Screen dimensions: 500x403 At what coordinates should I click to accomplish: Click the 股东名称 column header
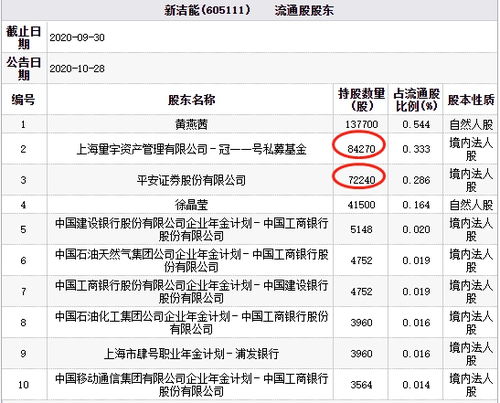[191, 100]
